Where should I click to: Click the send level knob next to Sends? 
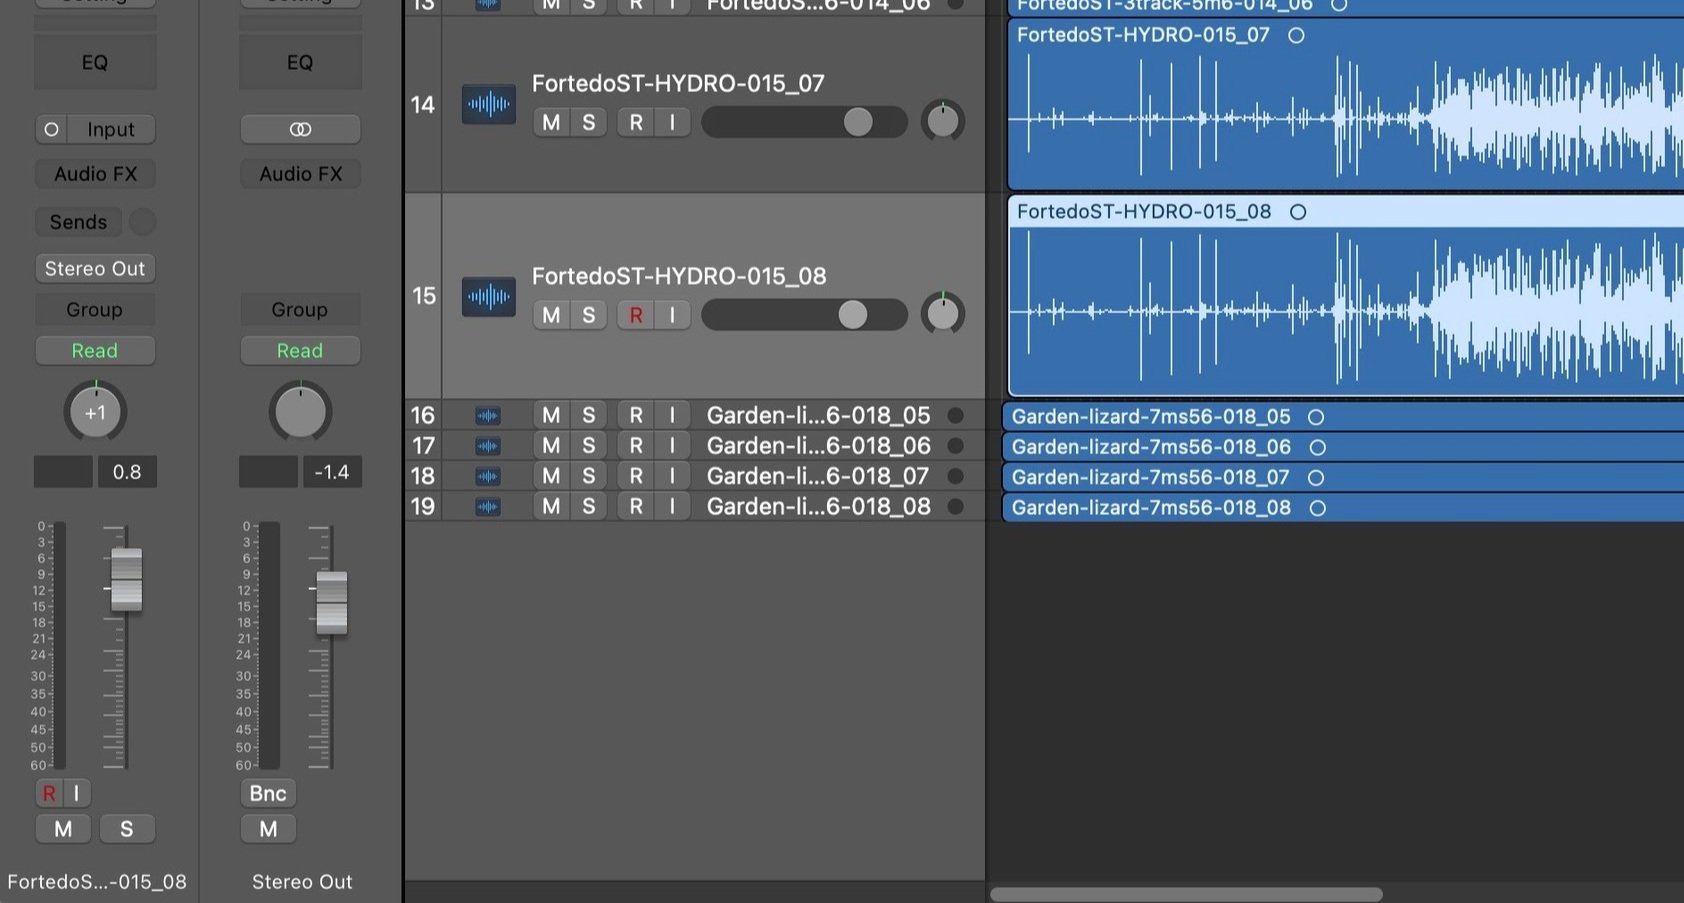(x=143, y=221)
